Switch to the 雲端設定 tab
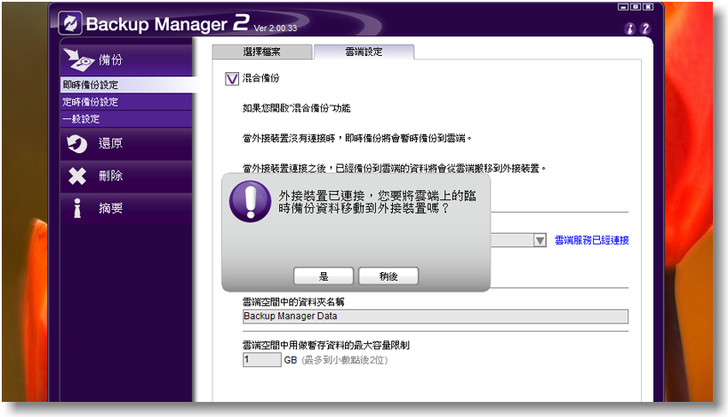This screenshot has height=417, width=728. [364, 52]
